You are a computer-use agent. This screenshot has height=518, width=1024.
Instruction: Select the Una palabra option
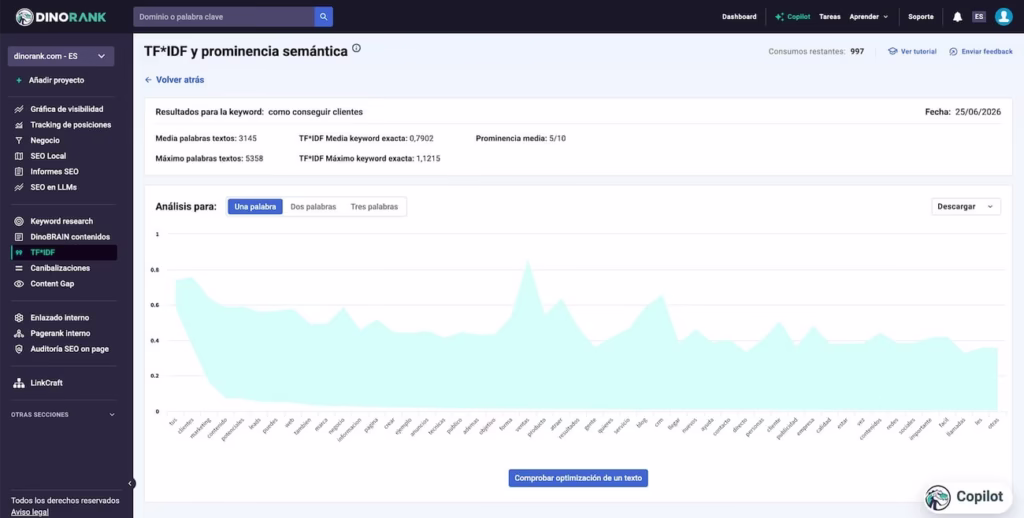click(x=255, y=206)
